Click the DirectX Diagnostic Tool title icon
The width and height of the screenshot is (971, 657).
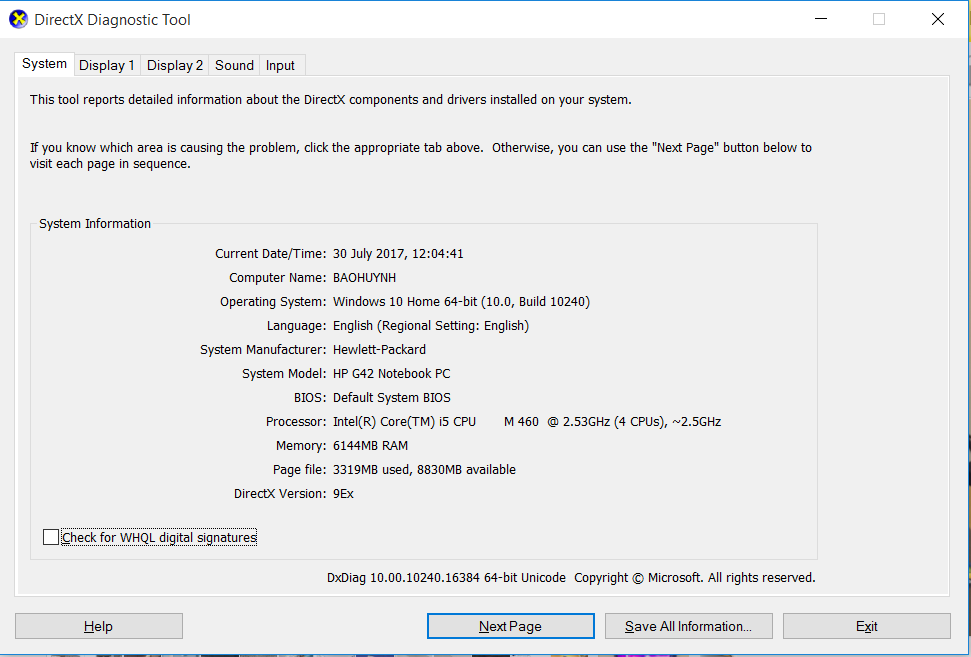pyautogui.click(x=19, y=19)
